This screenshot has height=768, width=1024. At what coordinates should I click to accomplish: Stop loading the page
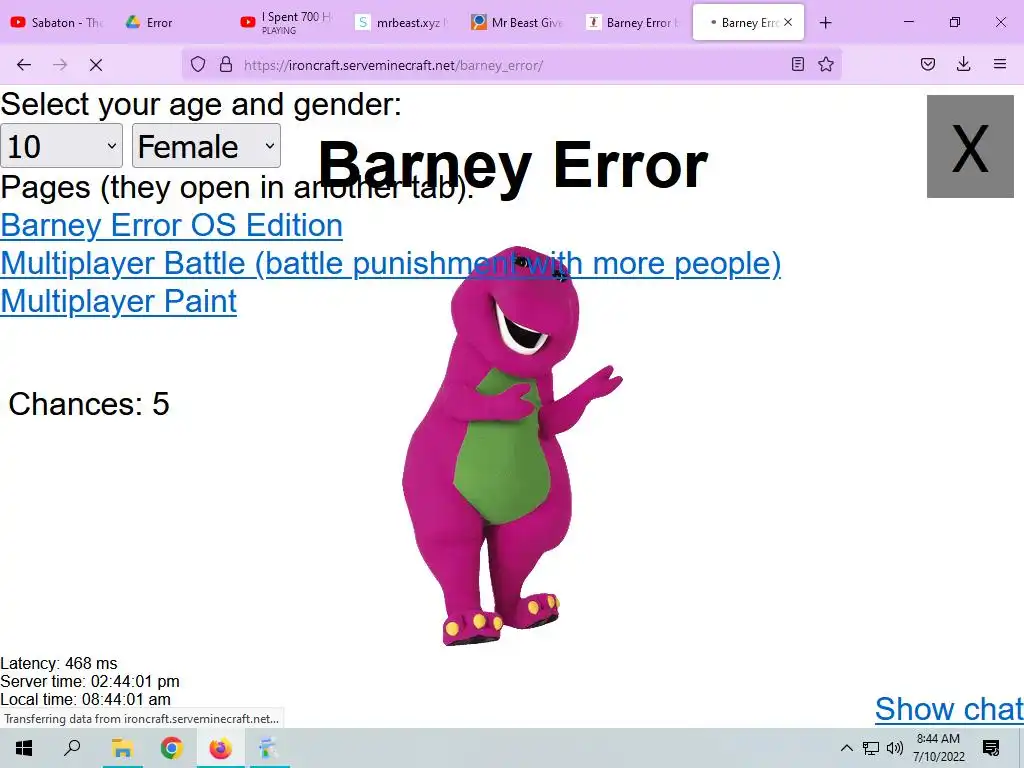96,65
